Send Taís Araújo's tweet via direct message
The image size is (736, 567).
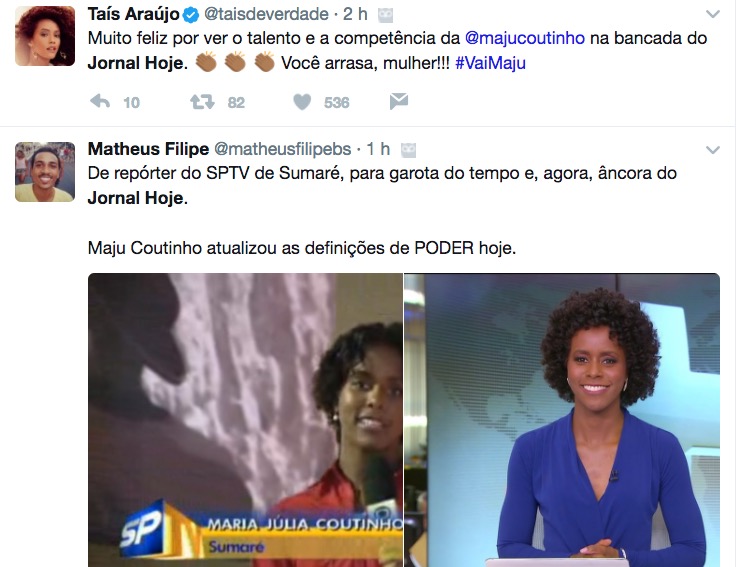(x=399, y=101)
